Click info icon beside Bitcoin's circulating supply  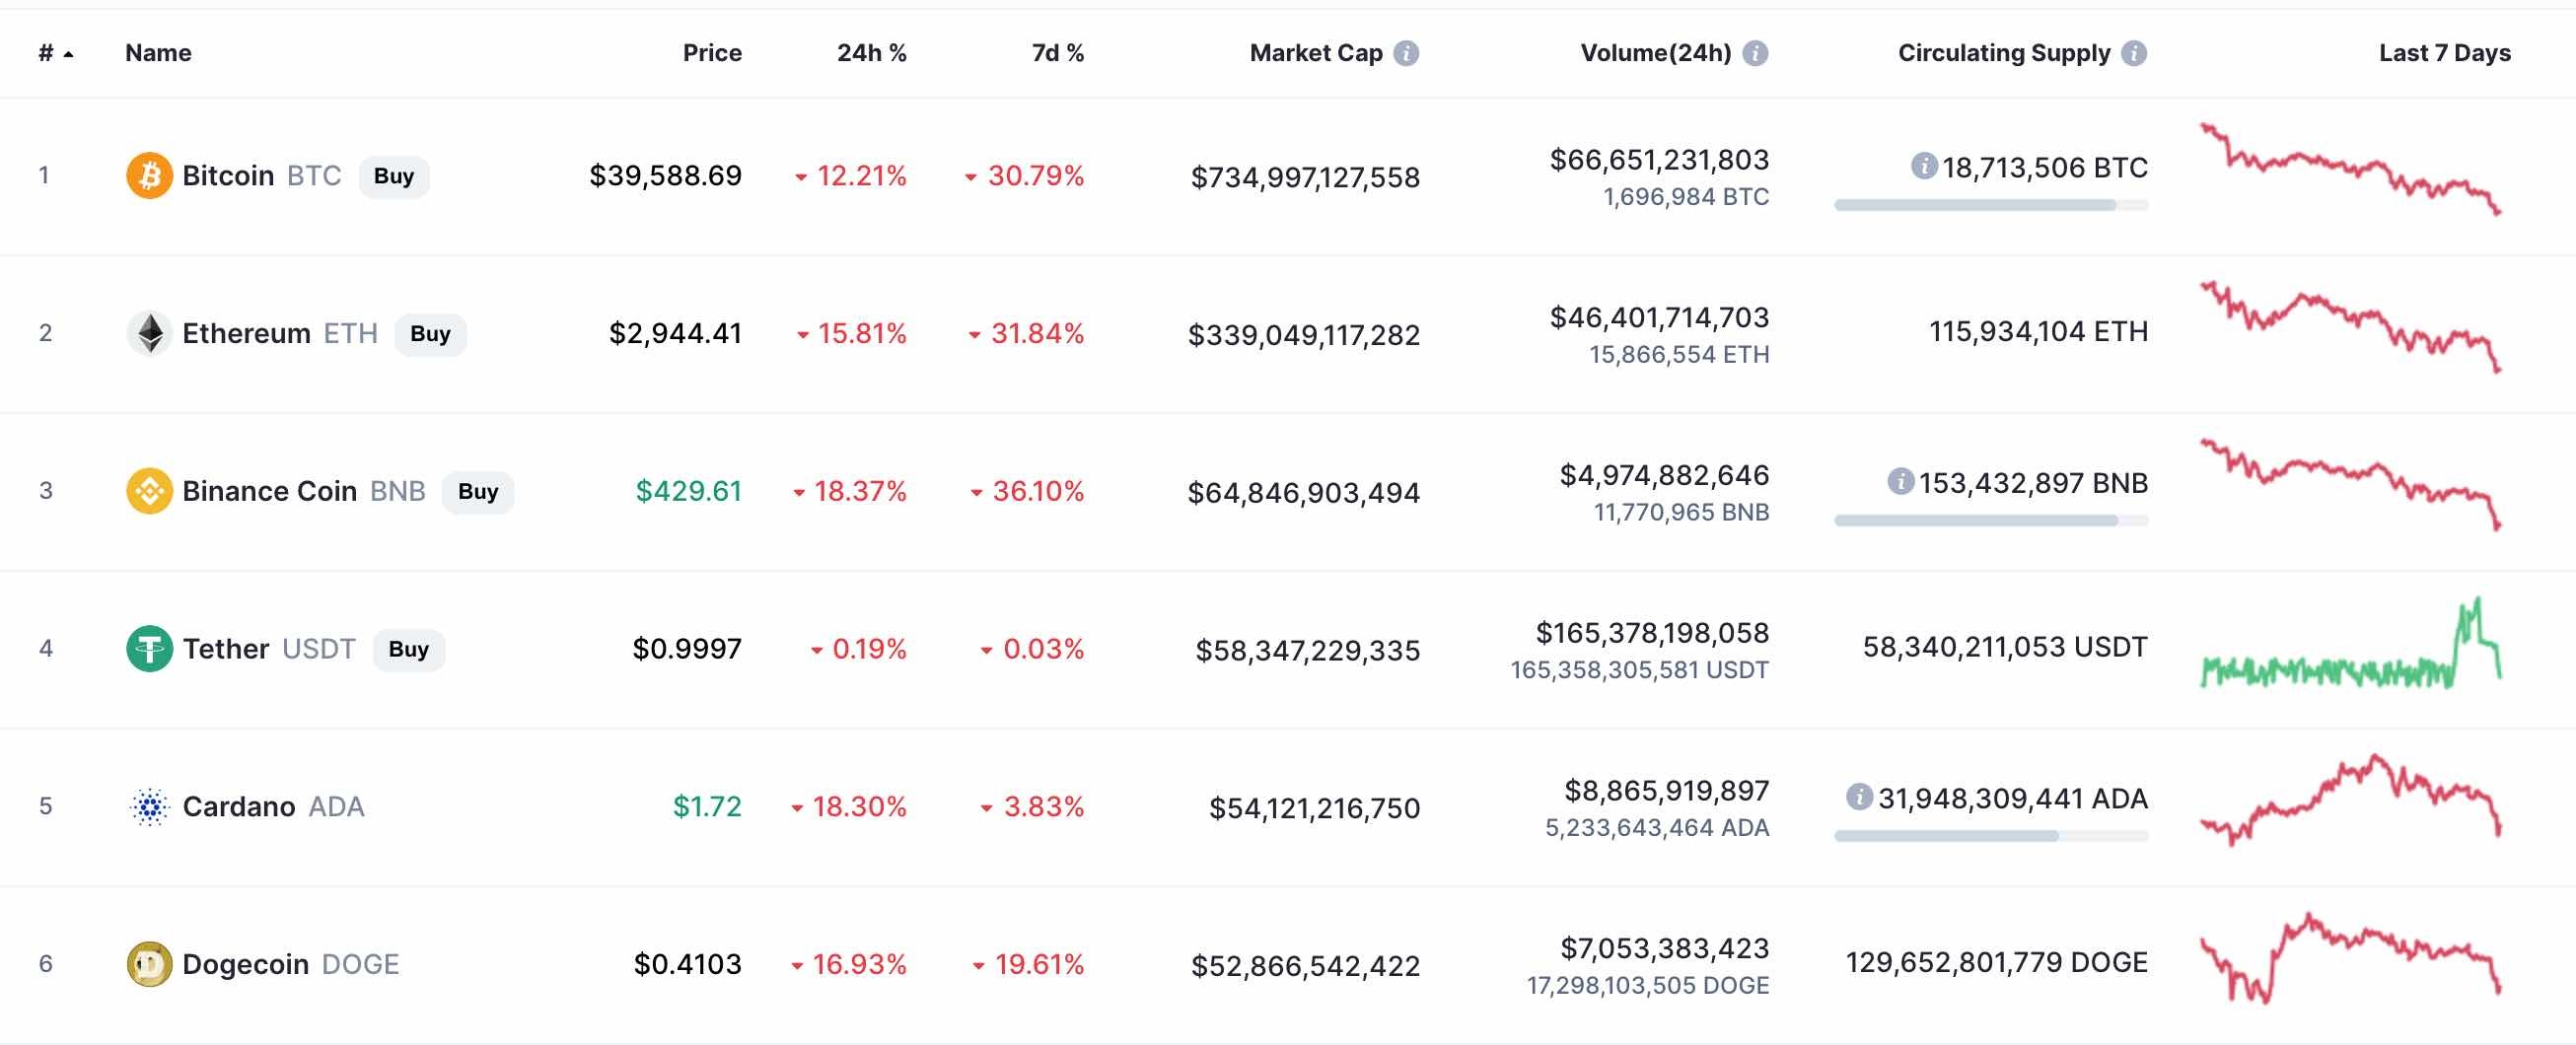click(x=1923, y=166)
